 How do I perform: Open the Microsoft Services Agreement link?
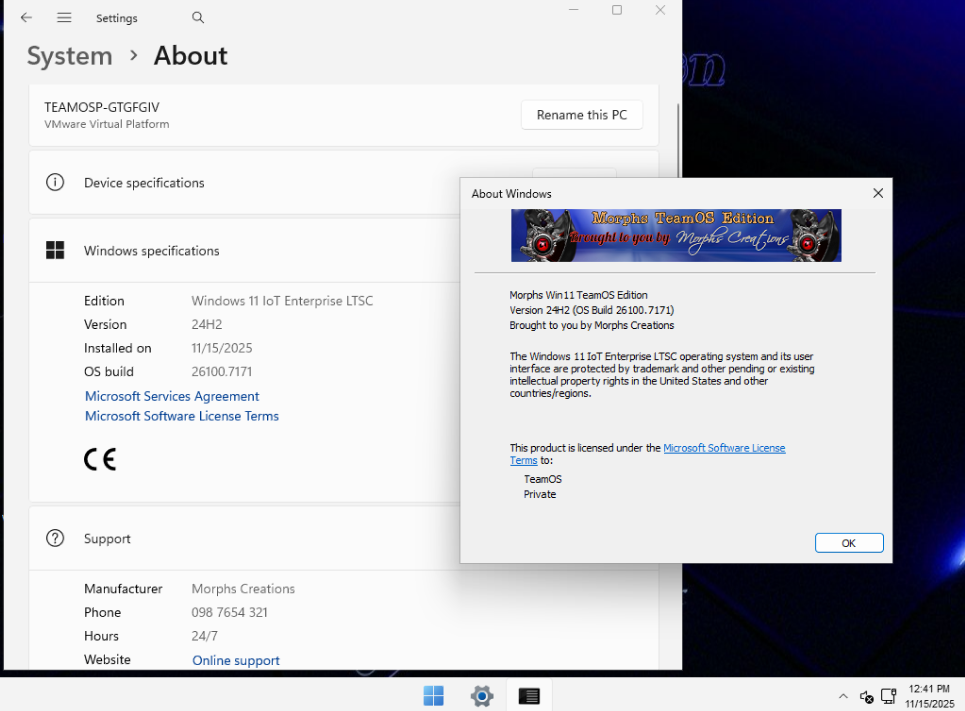click(x=172, y=396)
